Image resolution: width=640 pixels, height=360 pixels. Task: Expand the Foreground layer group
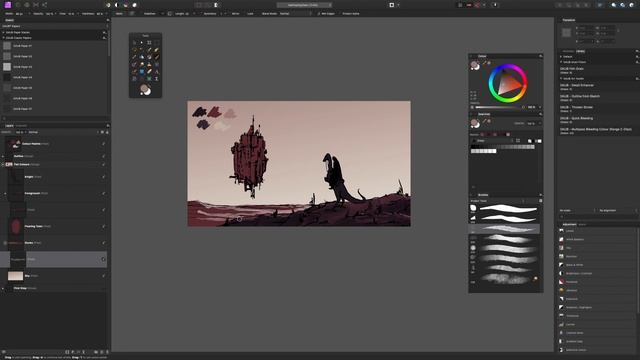5,193
